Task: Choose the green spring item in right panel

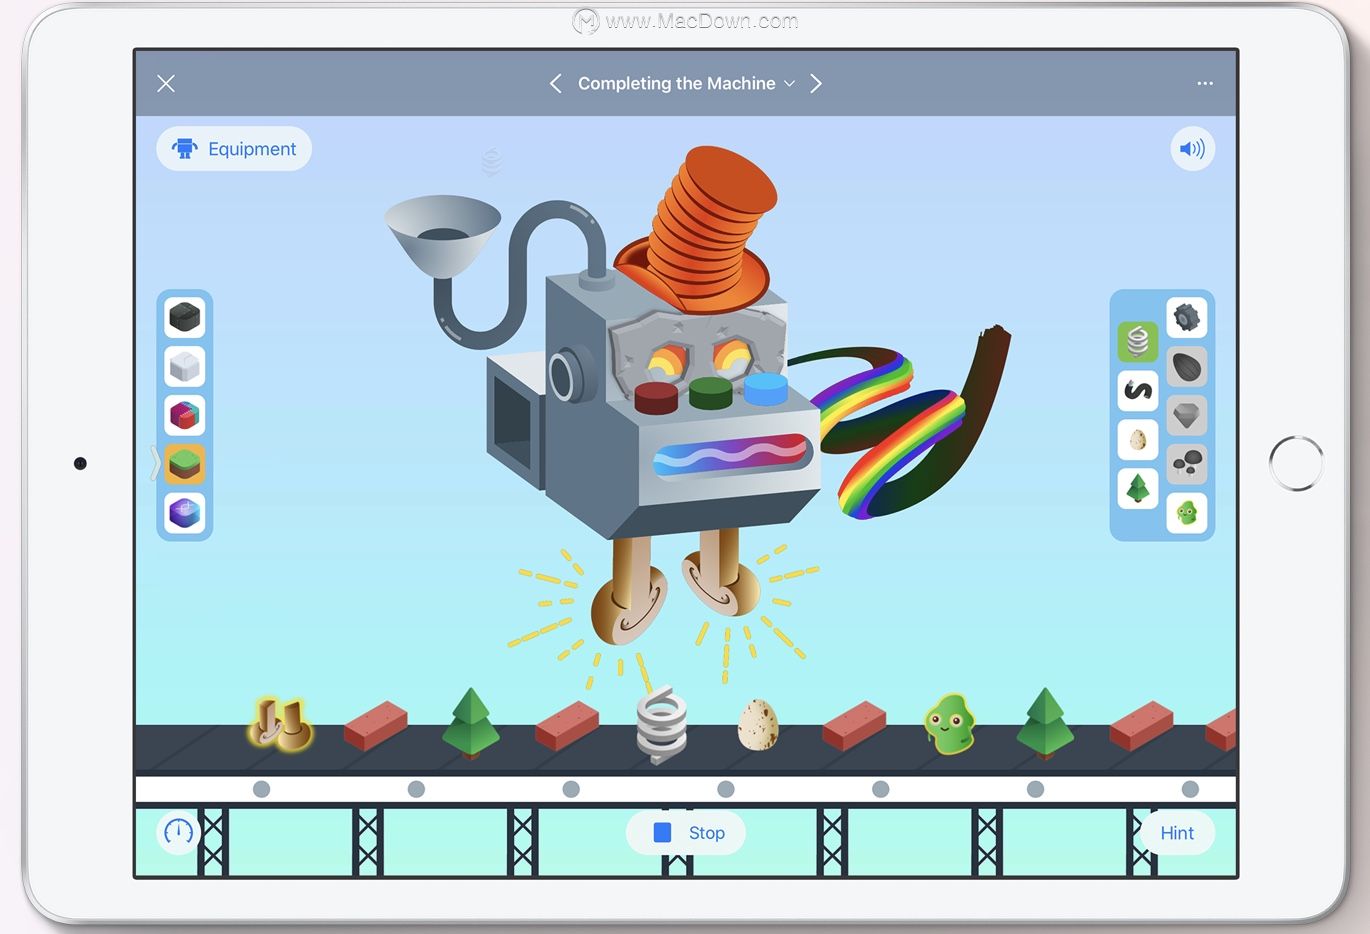Action: (1138, 342)
